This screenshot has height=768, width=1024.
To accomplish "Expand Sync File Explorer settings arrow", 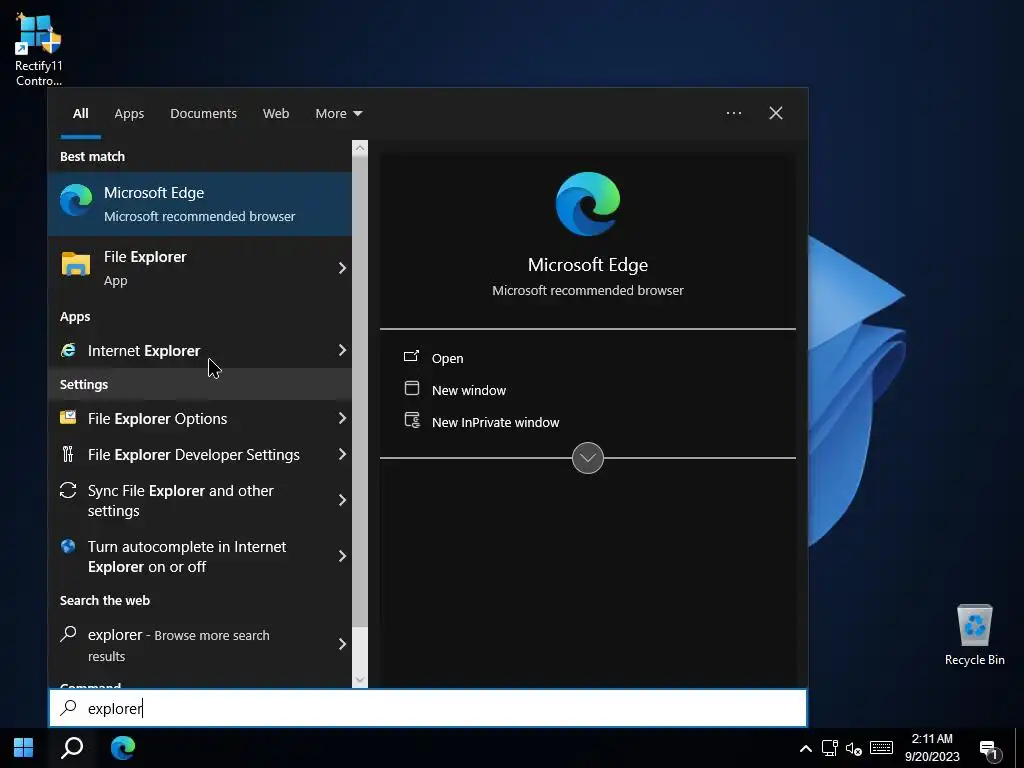I will click(x=342, y=501).
